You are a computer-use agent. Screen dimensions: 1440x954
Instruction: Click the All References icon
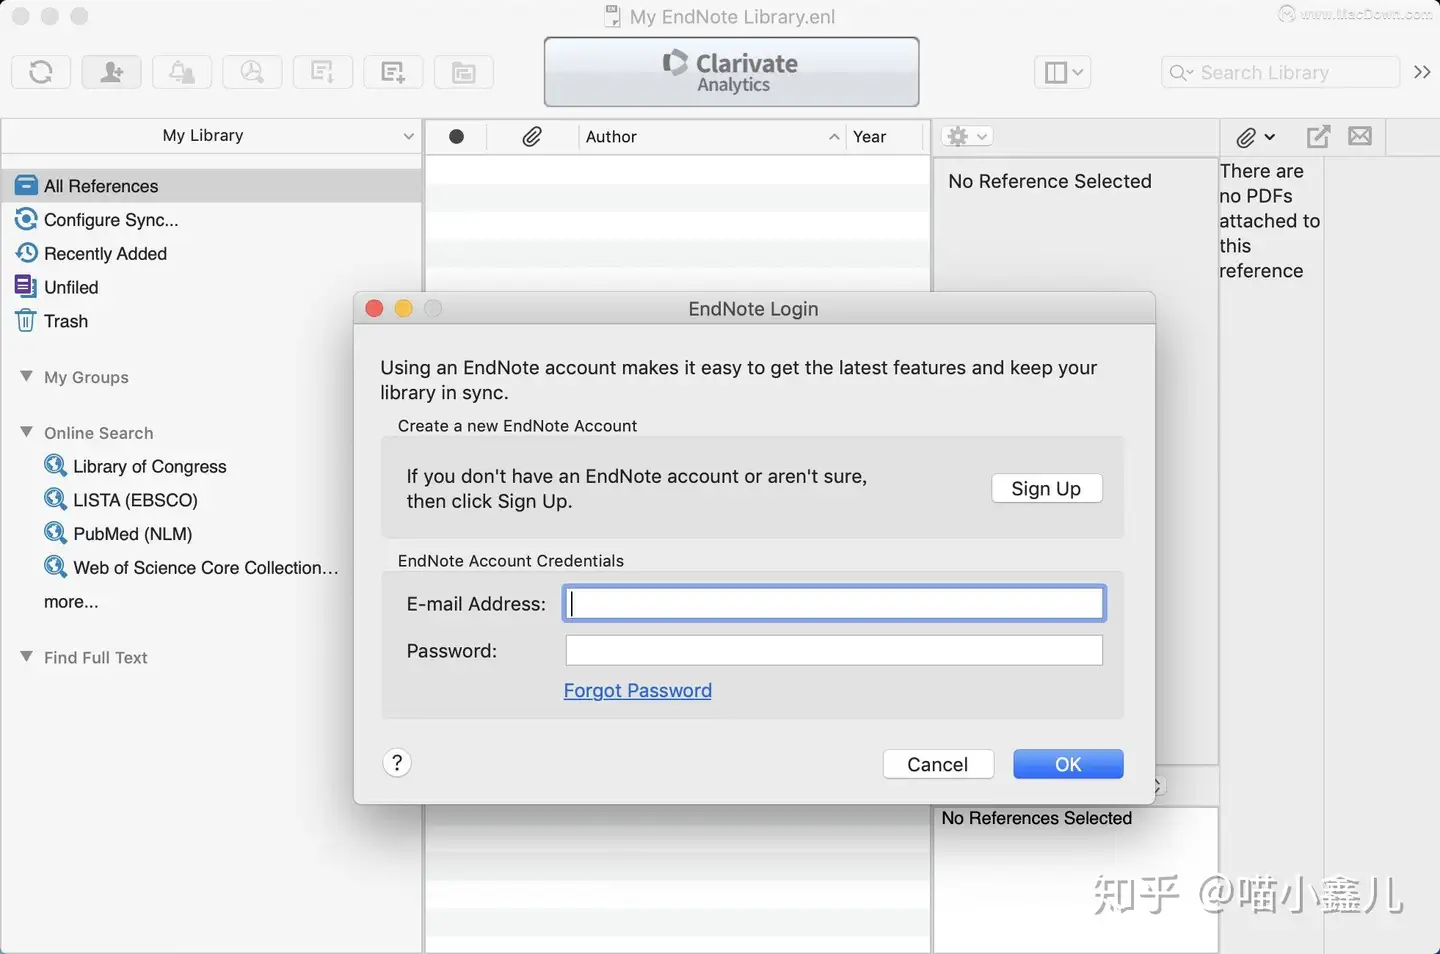point(26,186)
